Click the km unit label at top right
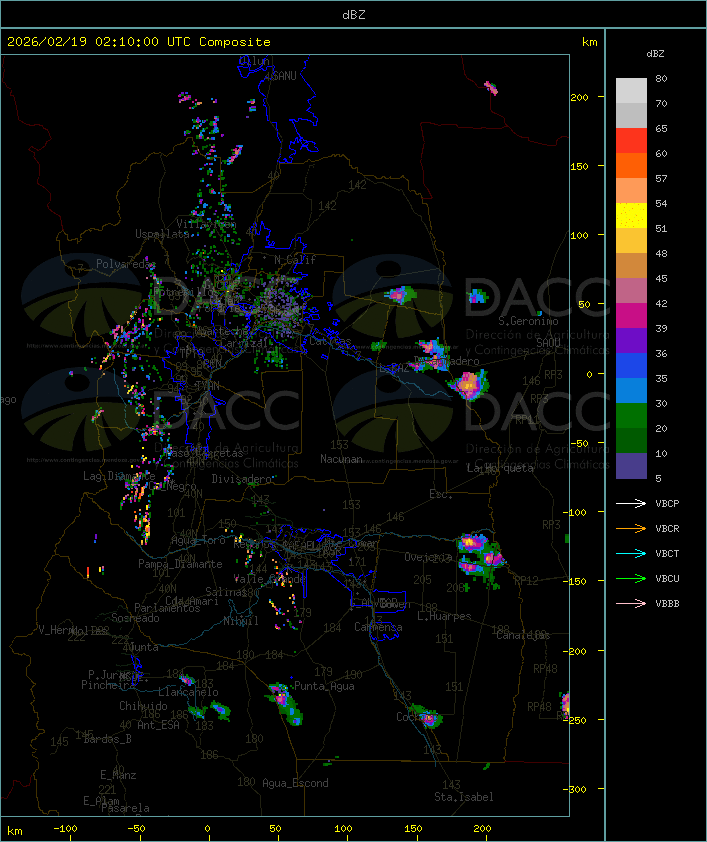 click(x=589, y=42)
